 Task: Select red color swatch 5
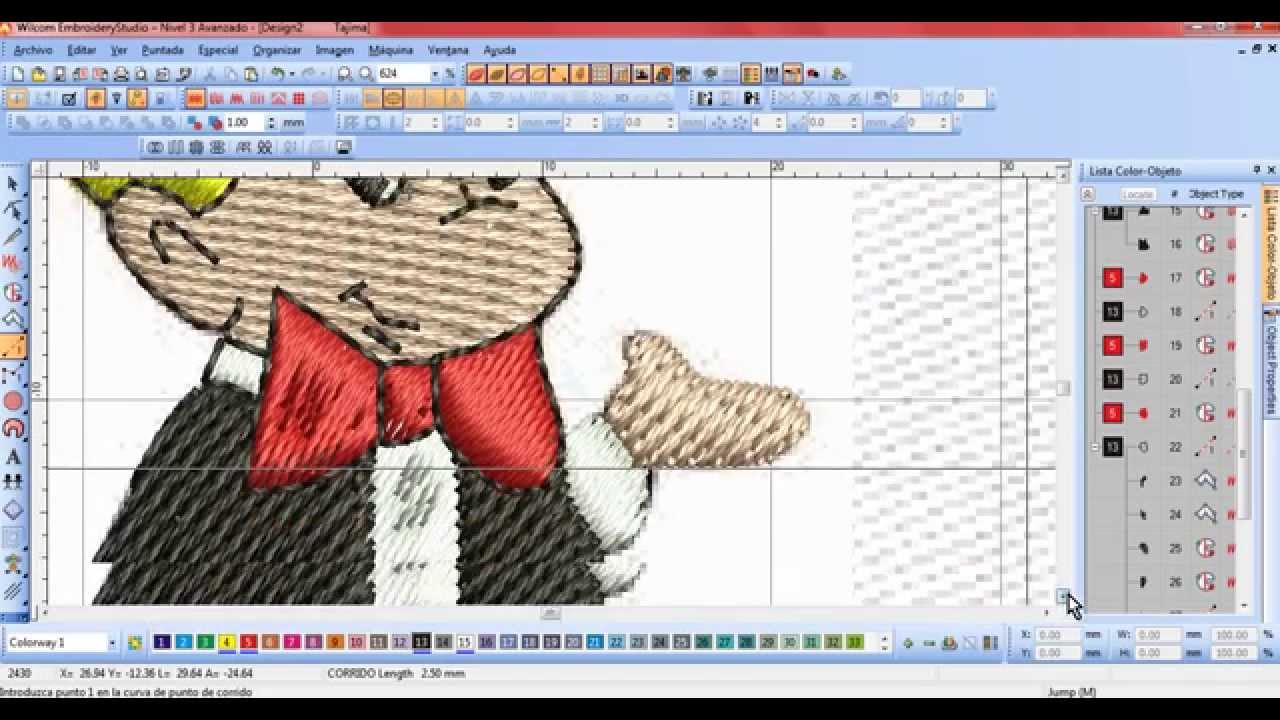click(x=248, y=642)
